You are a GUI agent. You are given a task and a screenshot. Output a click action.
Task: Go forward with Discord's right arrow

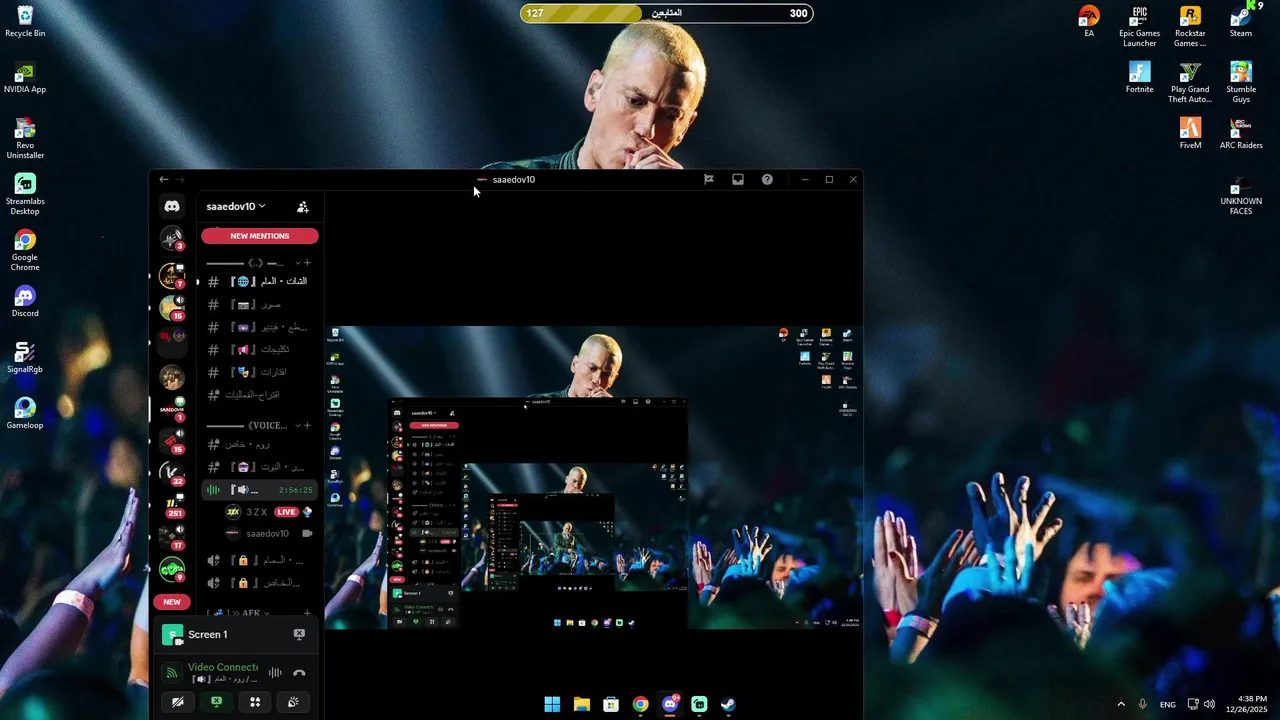pyautogui.click(x=181, y=180)
